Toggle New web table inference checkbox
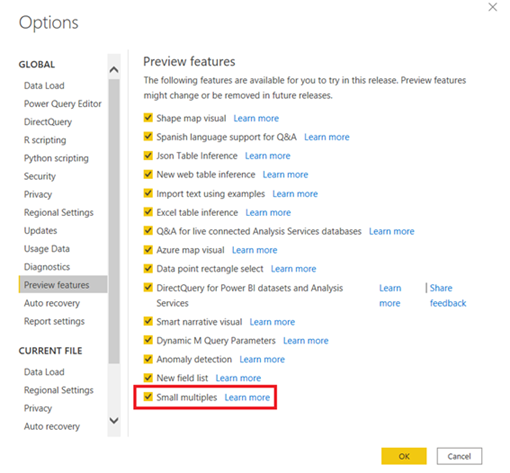Viewport: 510px width, 473px height. click(x=148, y=174)
